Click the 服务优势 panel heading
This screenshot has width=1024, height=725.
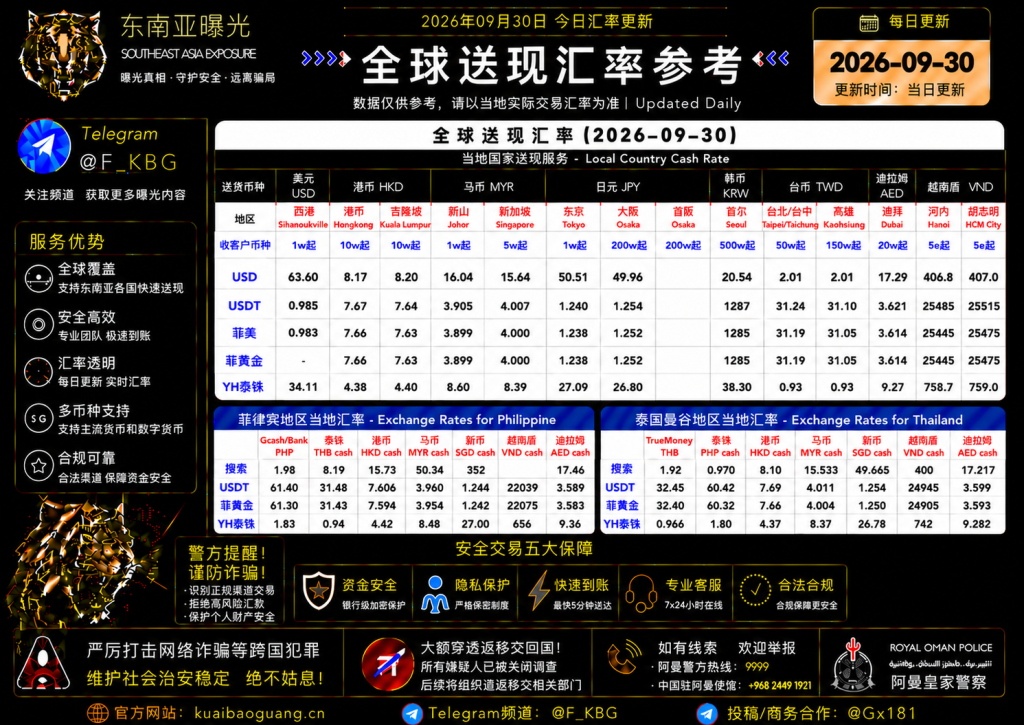[x=66, y=242]
